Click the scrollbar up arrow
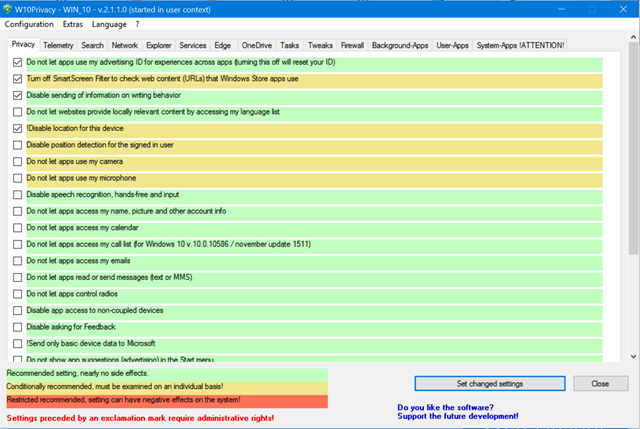640x429 pixels. click(x=633, y=37)
